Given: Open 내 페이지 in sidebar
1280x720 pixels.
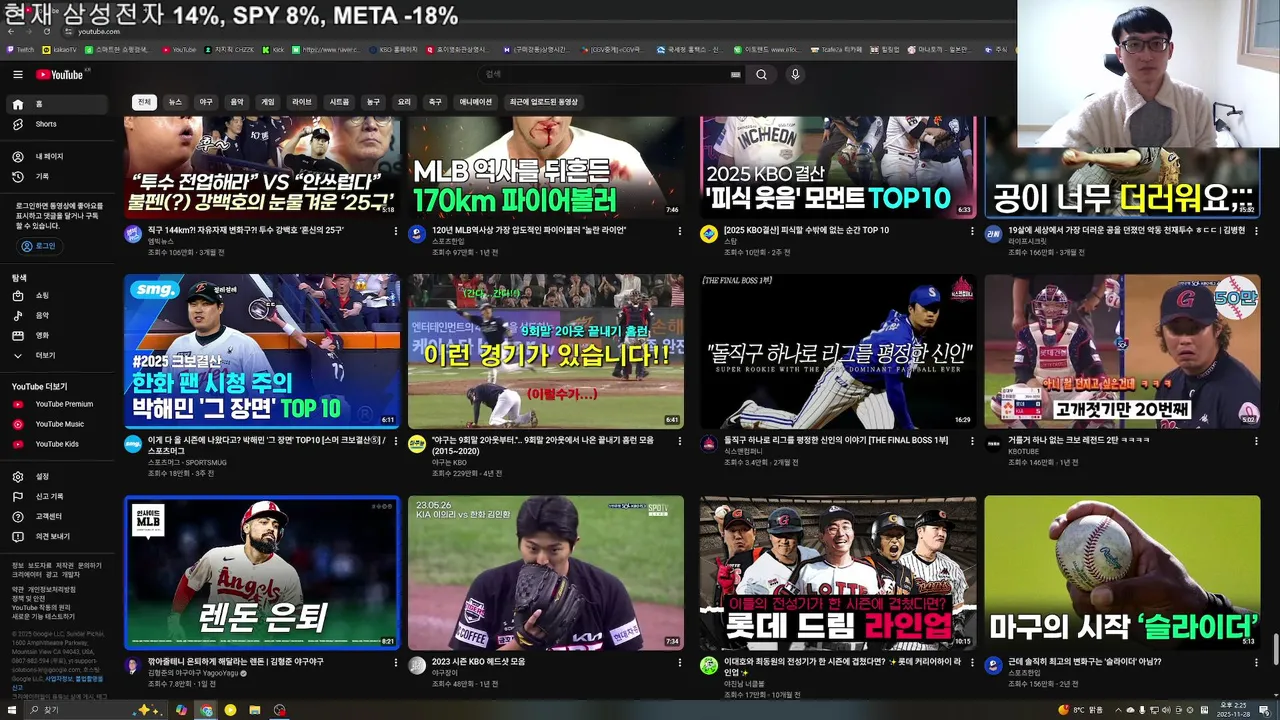Looking at the screenshot, I should (55, 157).
